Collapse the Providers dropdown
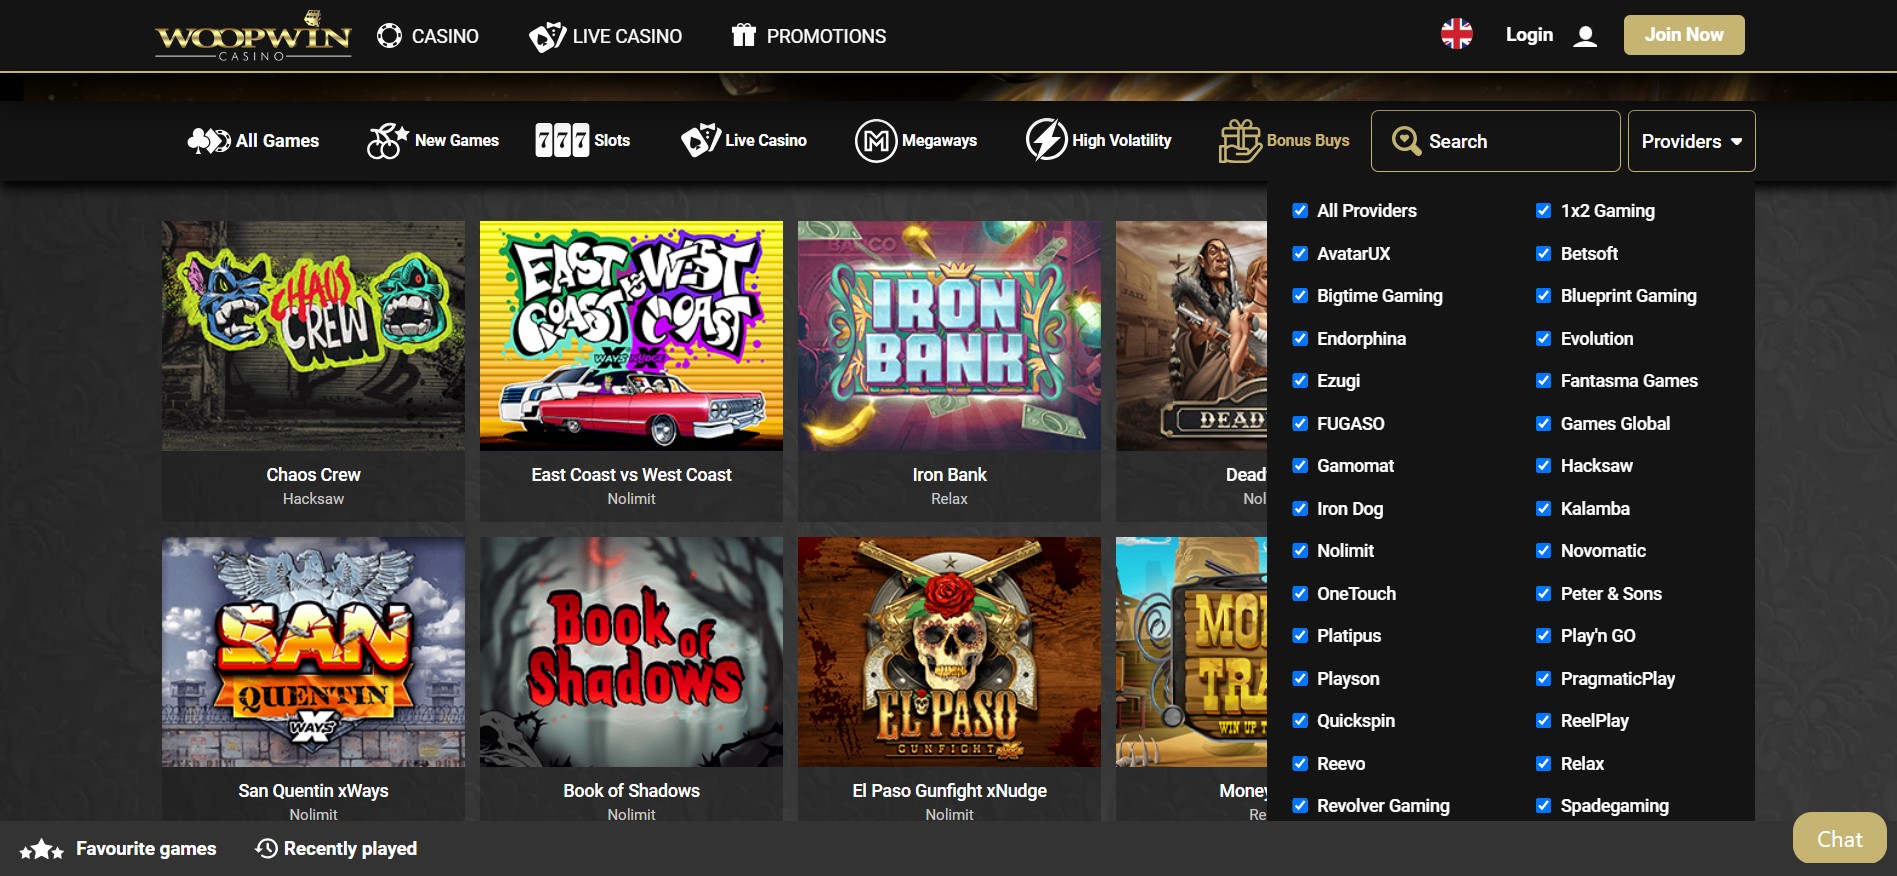1897x876 pixels. 1691,141
